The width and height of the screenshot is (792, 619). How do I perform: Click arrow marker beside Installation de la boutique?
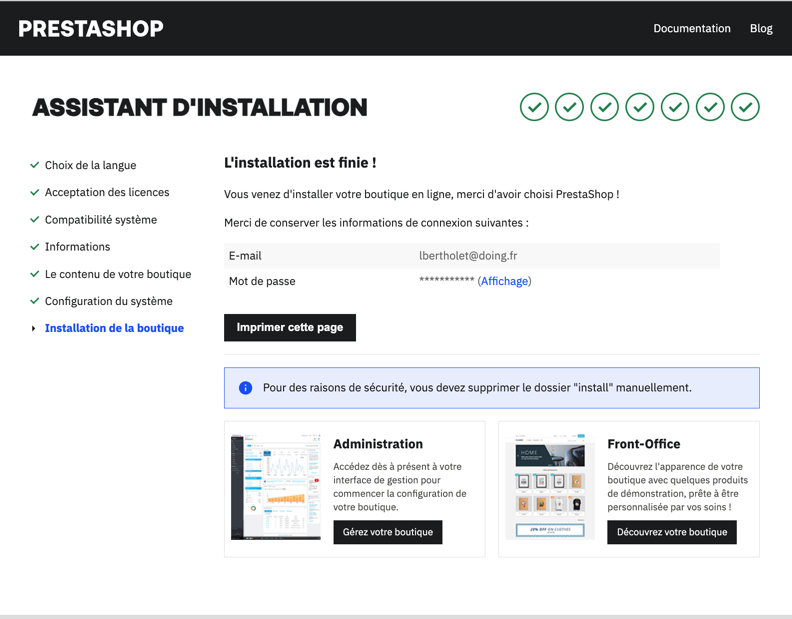[x=33, y=328]
